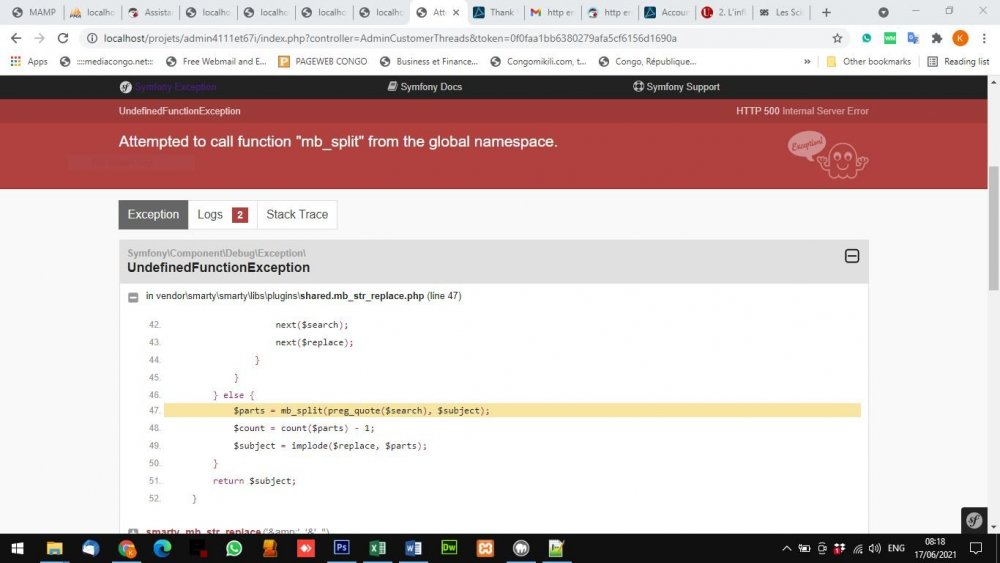
Task: Switch to the MAMP browser tab
Action: (34, 12)
